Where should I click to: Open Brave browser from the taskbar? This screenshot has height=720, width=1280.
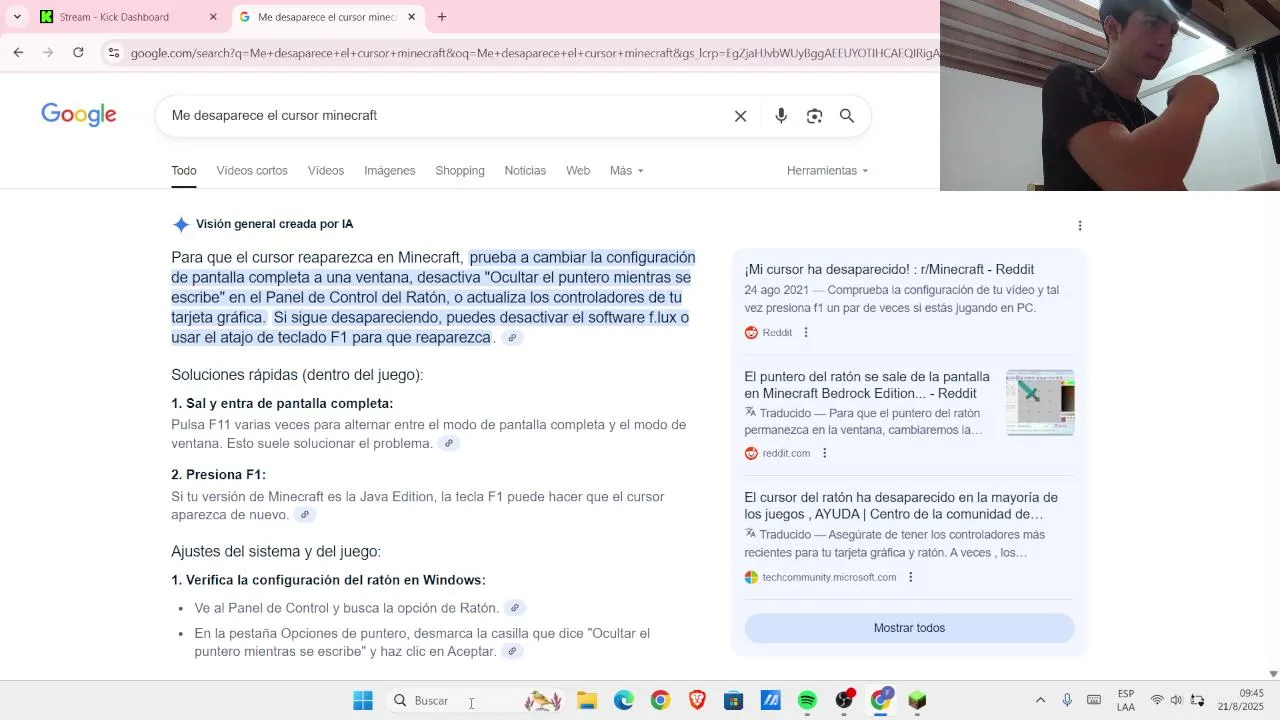[697, 701]
